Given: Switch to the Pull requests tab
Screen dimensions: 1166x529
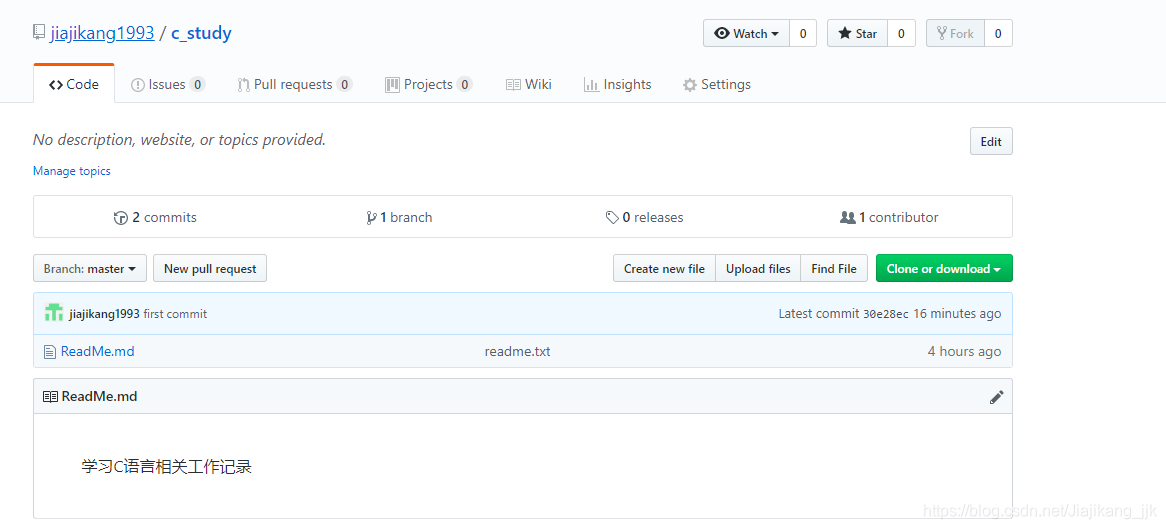Looking at the screenshot, I should 294,85.
